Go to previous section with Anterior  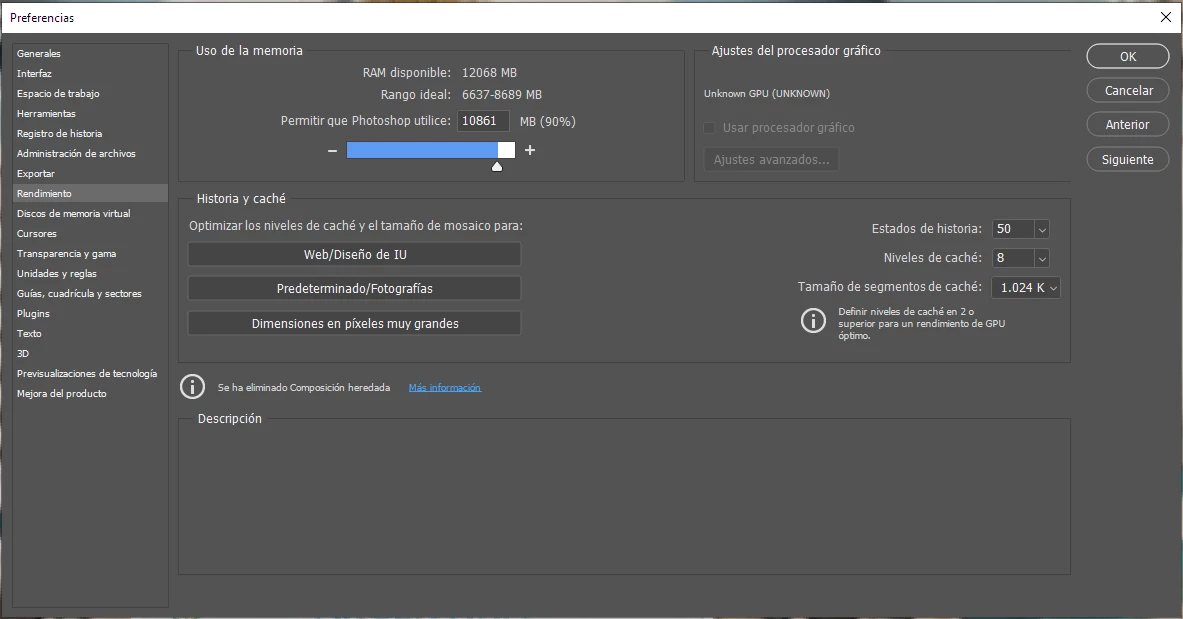(1128, 125)
